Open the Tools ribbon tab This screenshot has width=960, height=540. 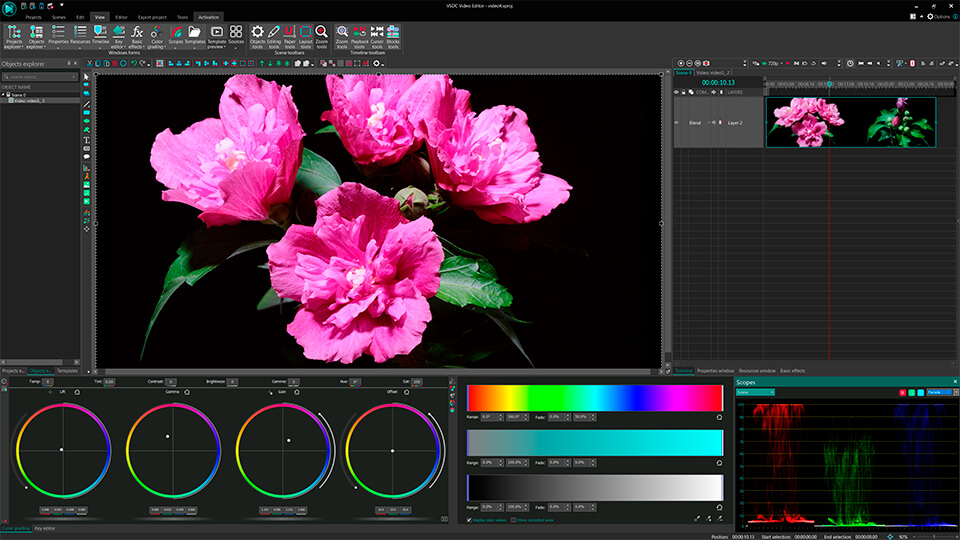(182, 17)
